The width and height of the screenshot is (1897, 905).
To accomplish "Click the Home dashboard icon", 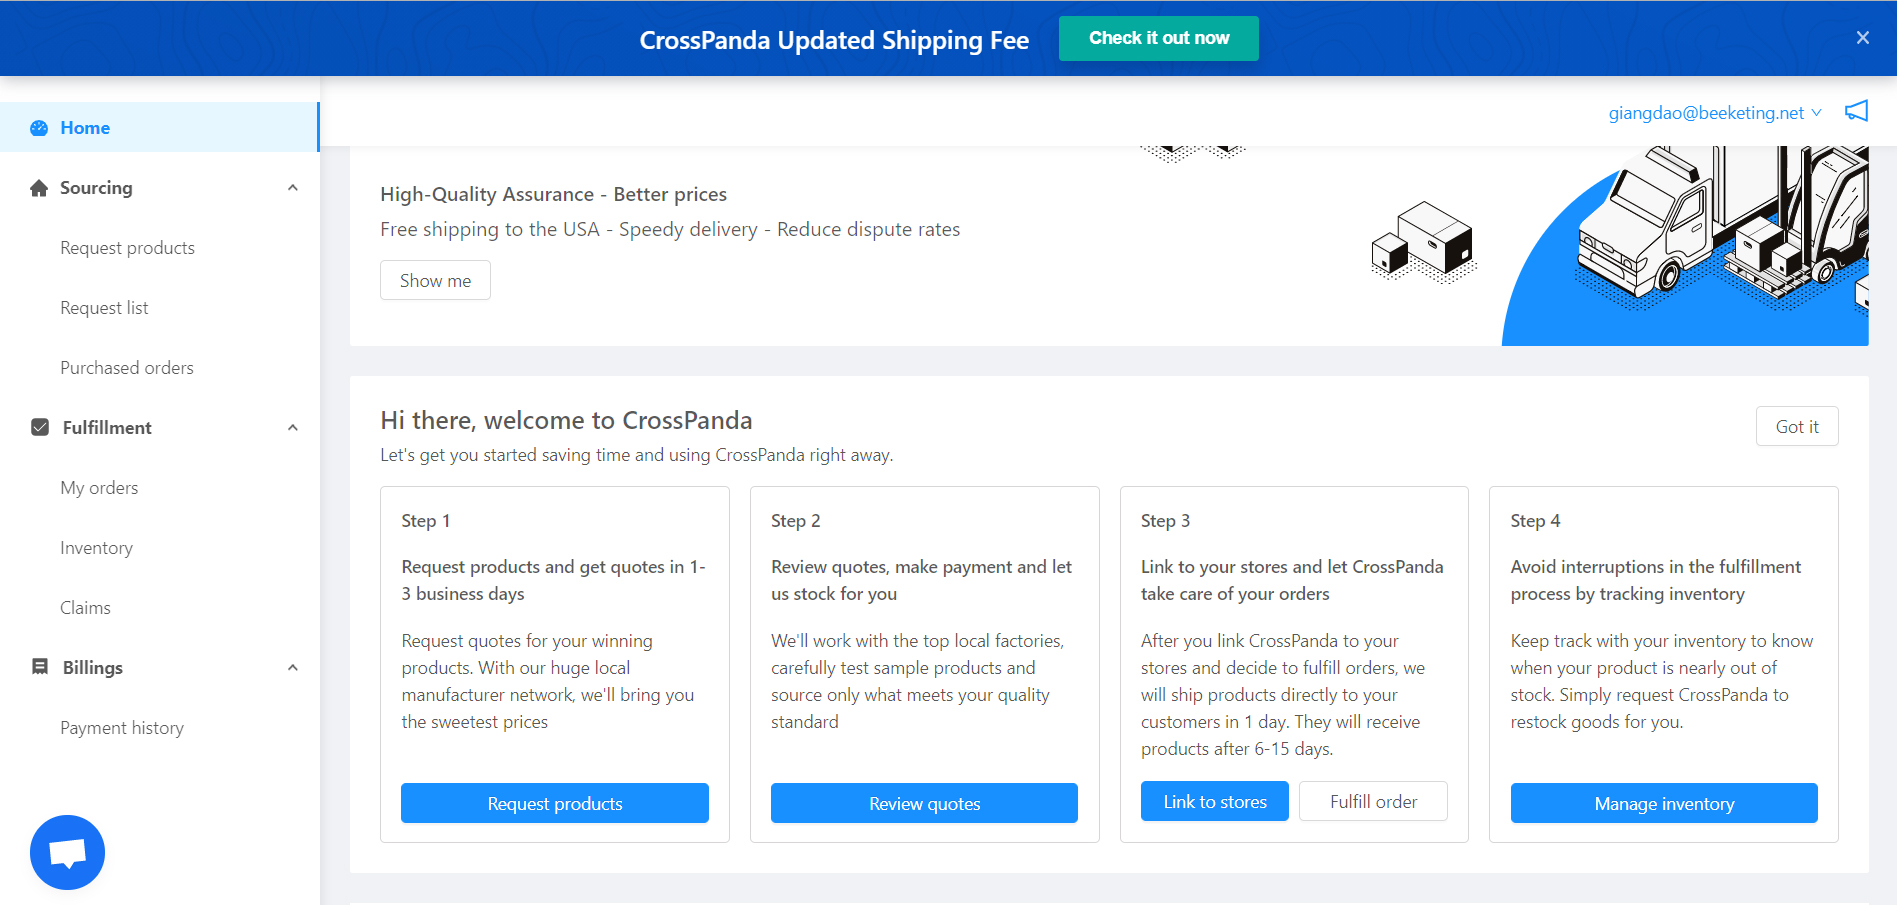I will 39,128.
